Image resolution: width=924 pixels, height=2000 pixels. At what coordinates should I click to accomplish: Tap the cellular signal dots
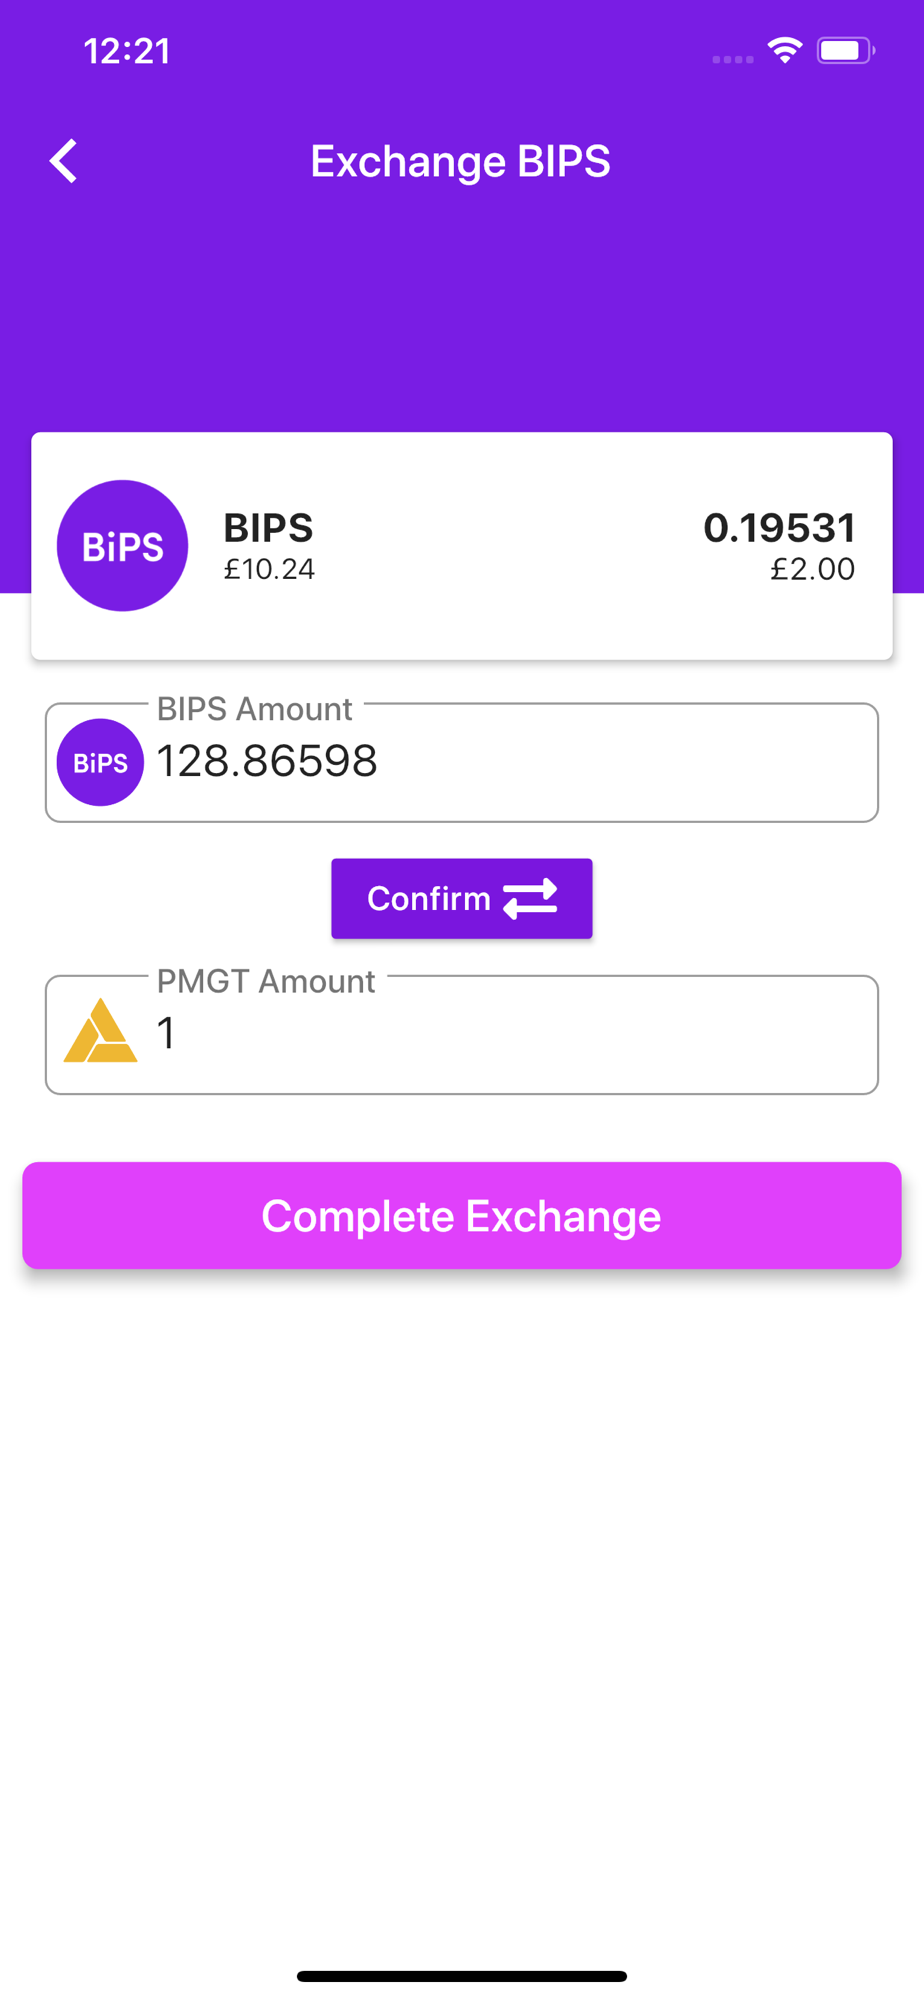pos(733,59)
